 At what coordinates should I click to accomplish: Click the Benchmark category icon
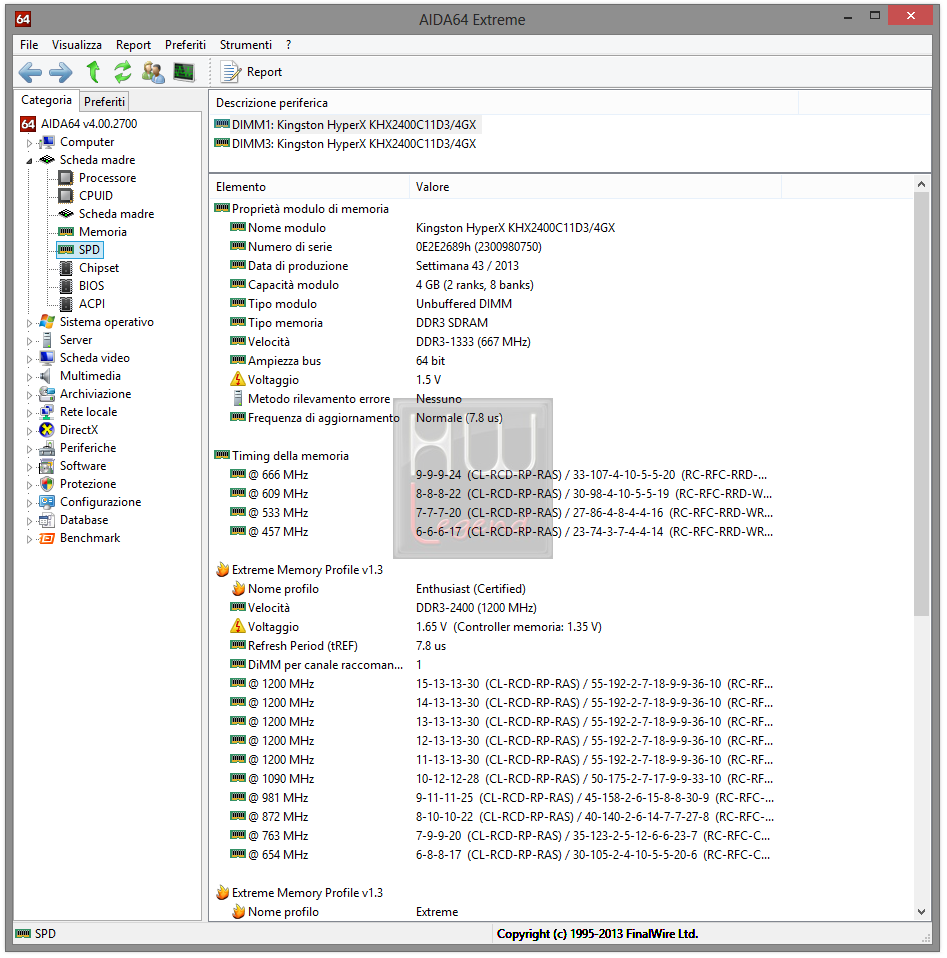46,538
